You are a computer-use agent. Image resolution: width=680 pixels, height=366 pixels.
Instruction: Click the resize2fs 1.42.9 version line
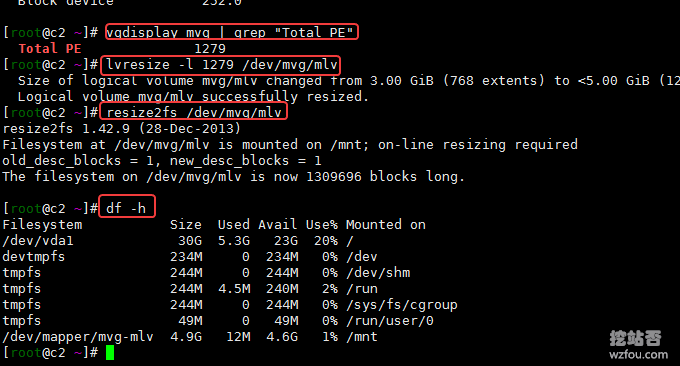[121, 129]
